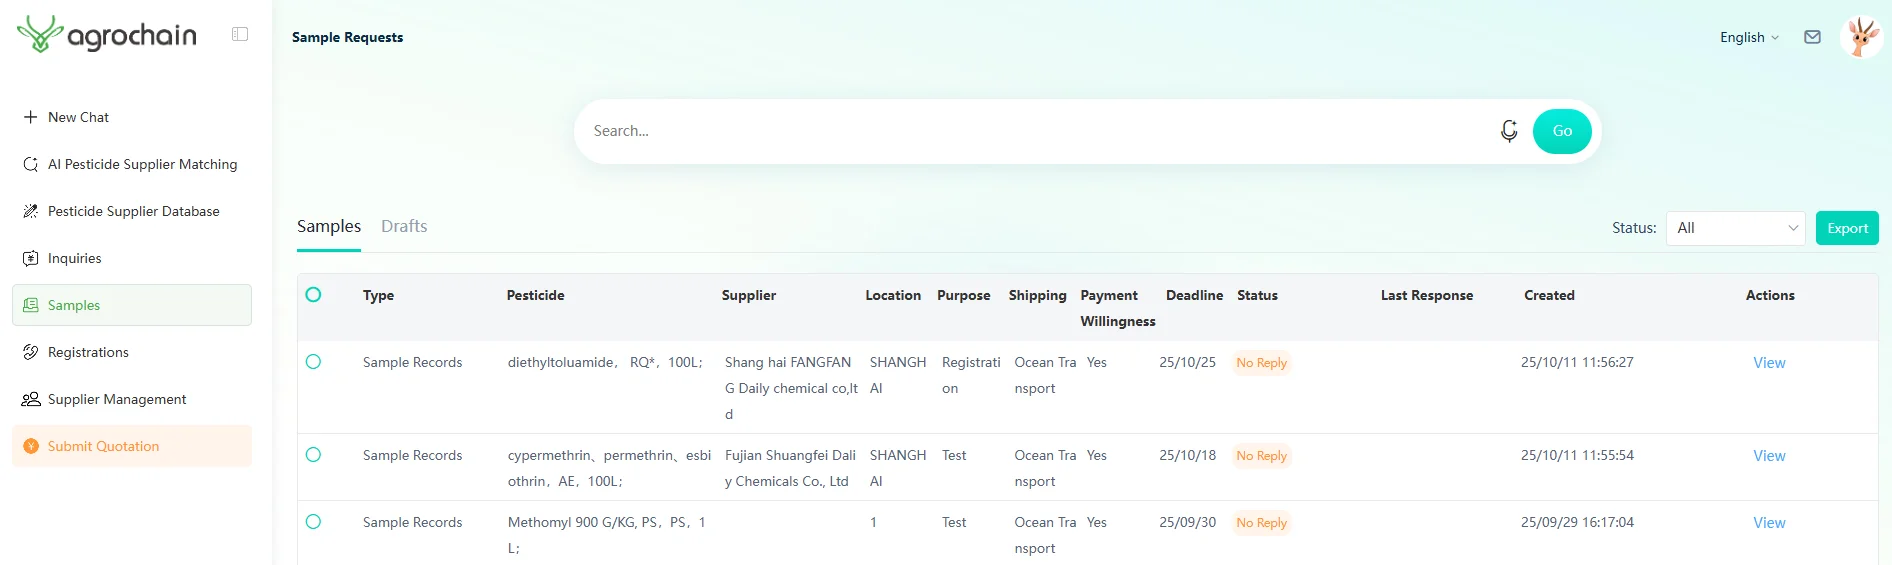Toggle the select-all header radio
The width and height of the screenshot is (1892, 565).
(x=313, y=294)
